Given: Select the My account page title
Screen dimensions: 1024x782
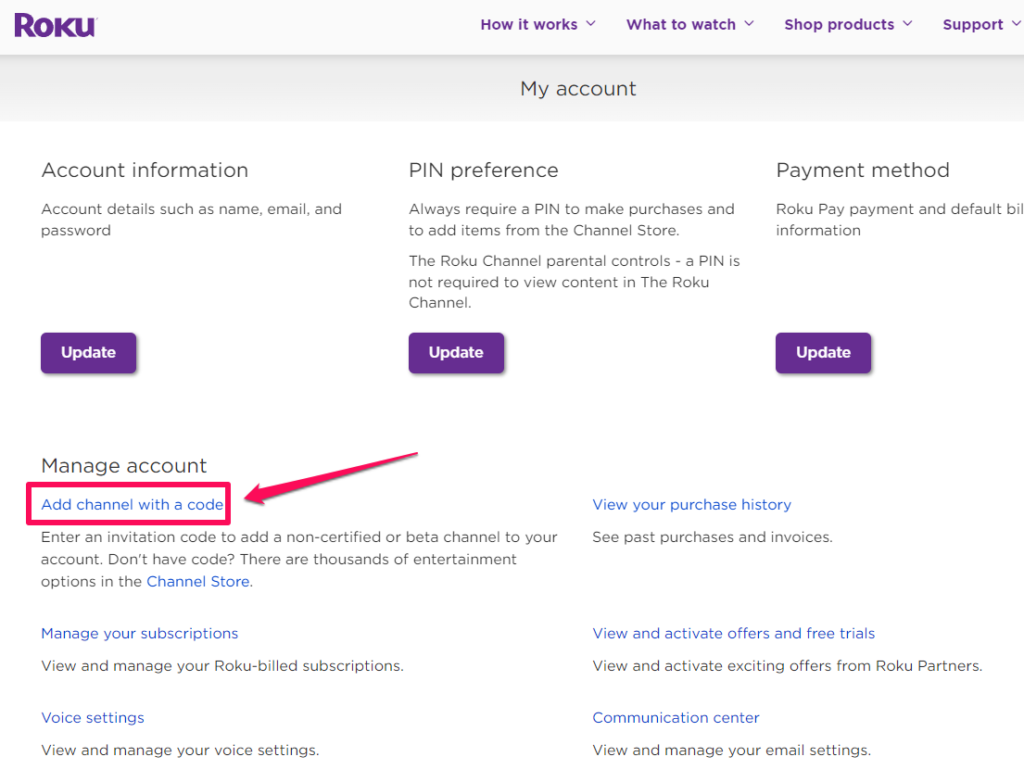Looking at the screenshot, I should pos(578,88).
